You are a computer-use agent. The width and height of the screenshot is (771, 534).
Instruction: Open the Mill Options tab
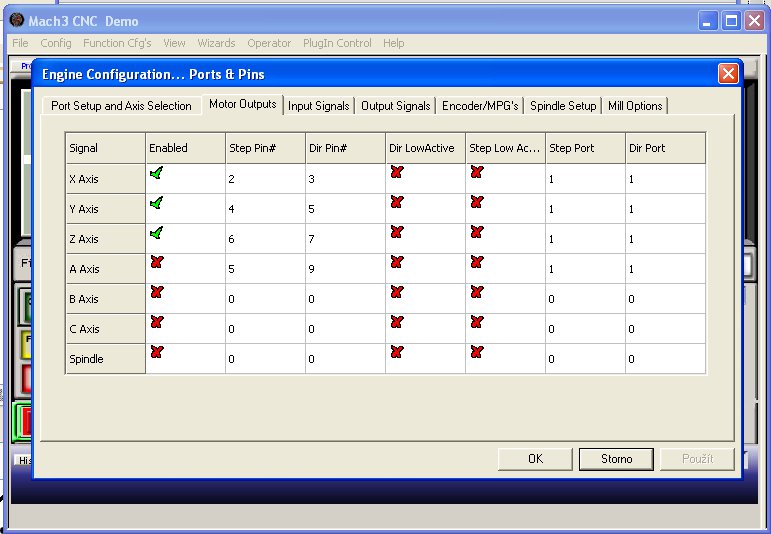pyautogui.click(x=635, y=106)
